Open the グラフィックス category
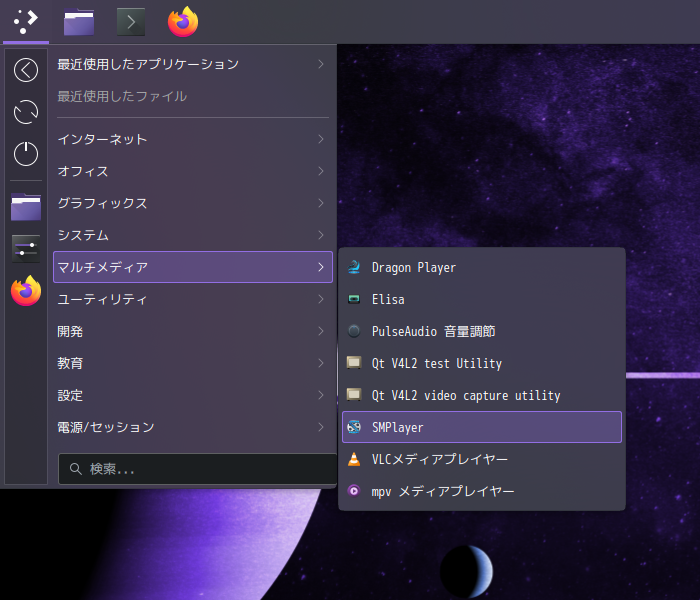The width and height of the screenshot is (700, 600). (193, 203)
